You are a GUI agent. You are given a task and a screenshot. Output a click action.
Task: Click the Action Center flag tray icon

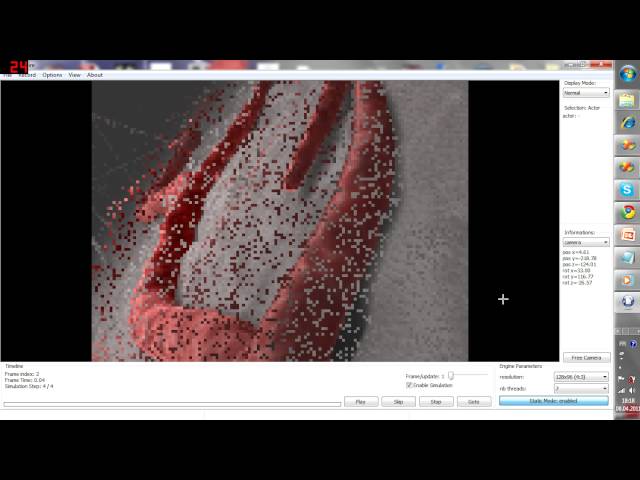[622, 379]
